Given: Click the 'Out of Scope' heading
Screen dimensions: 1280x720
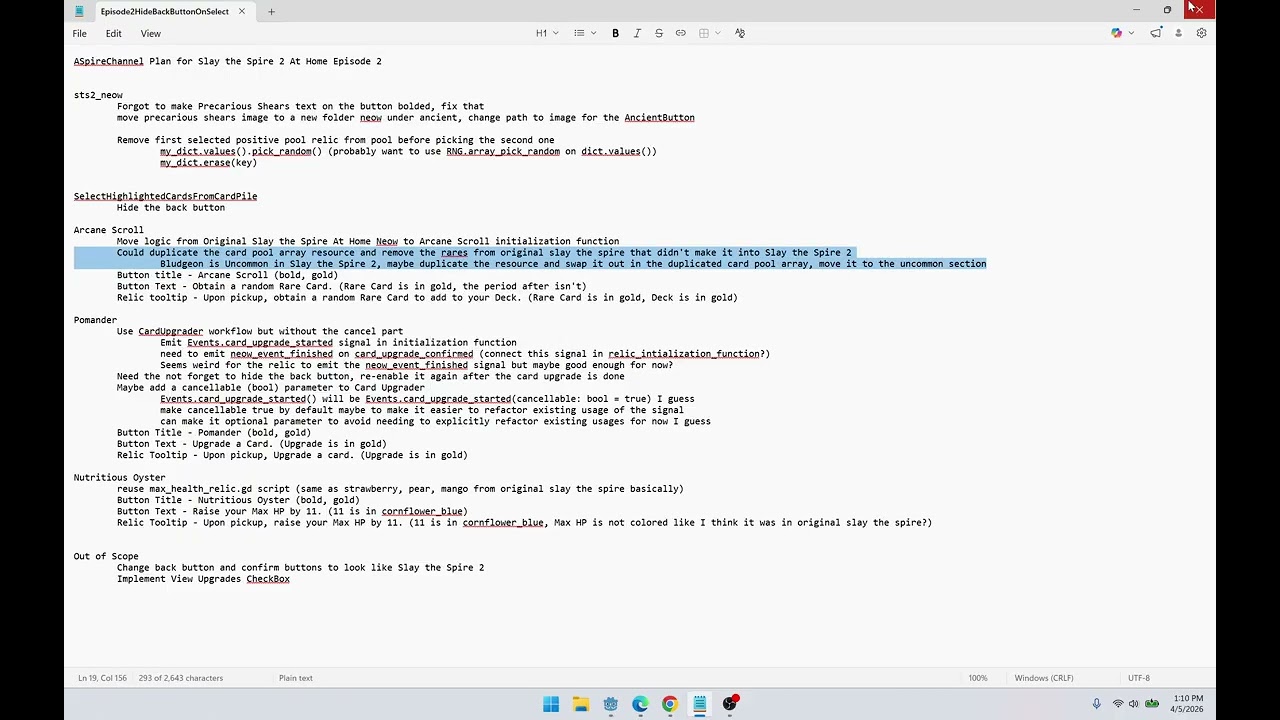Looking at the screenshot, I should click(106, 557).
